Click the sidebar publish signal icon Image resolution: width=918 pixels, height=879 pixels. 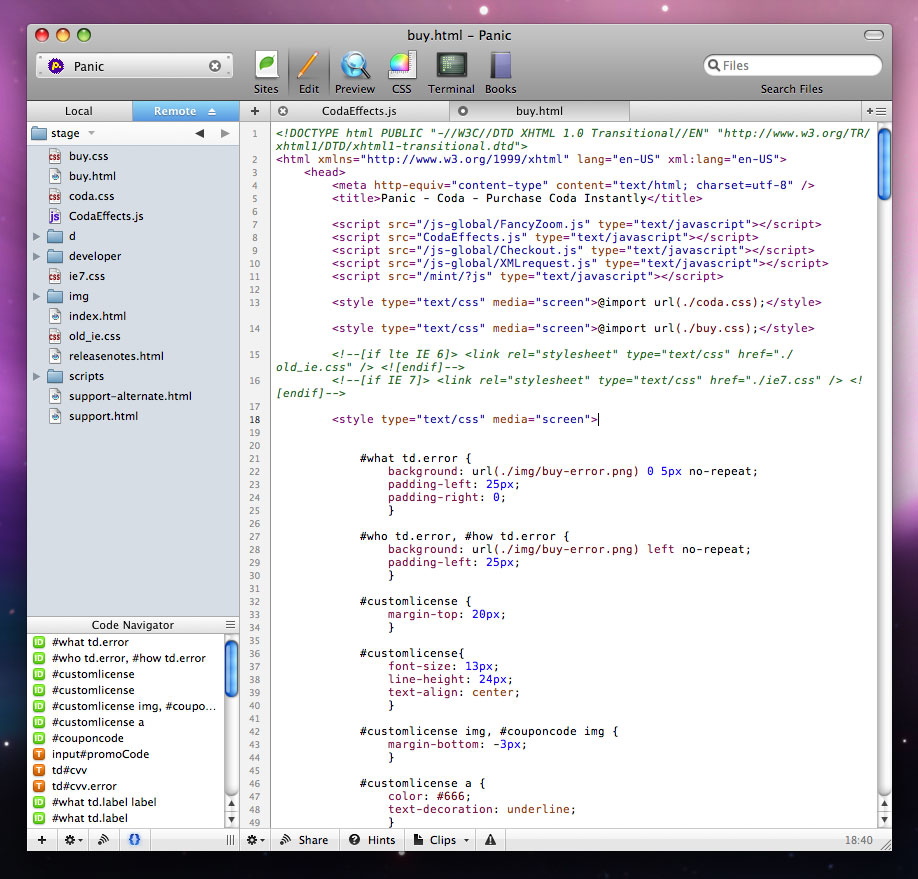tap(104, 840)
